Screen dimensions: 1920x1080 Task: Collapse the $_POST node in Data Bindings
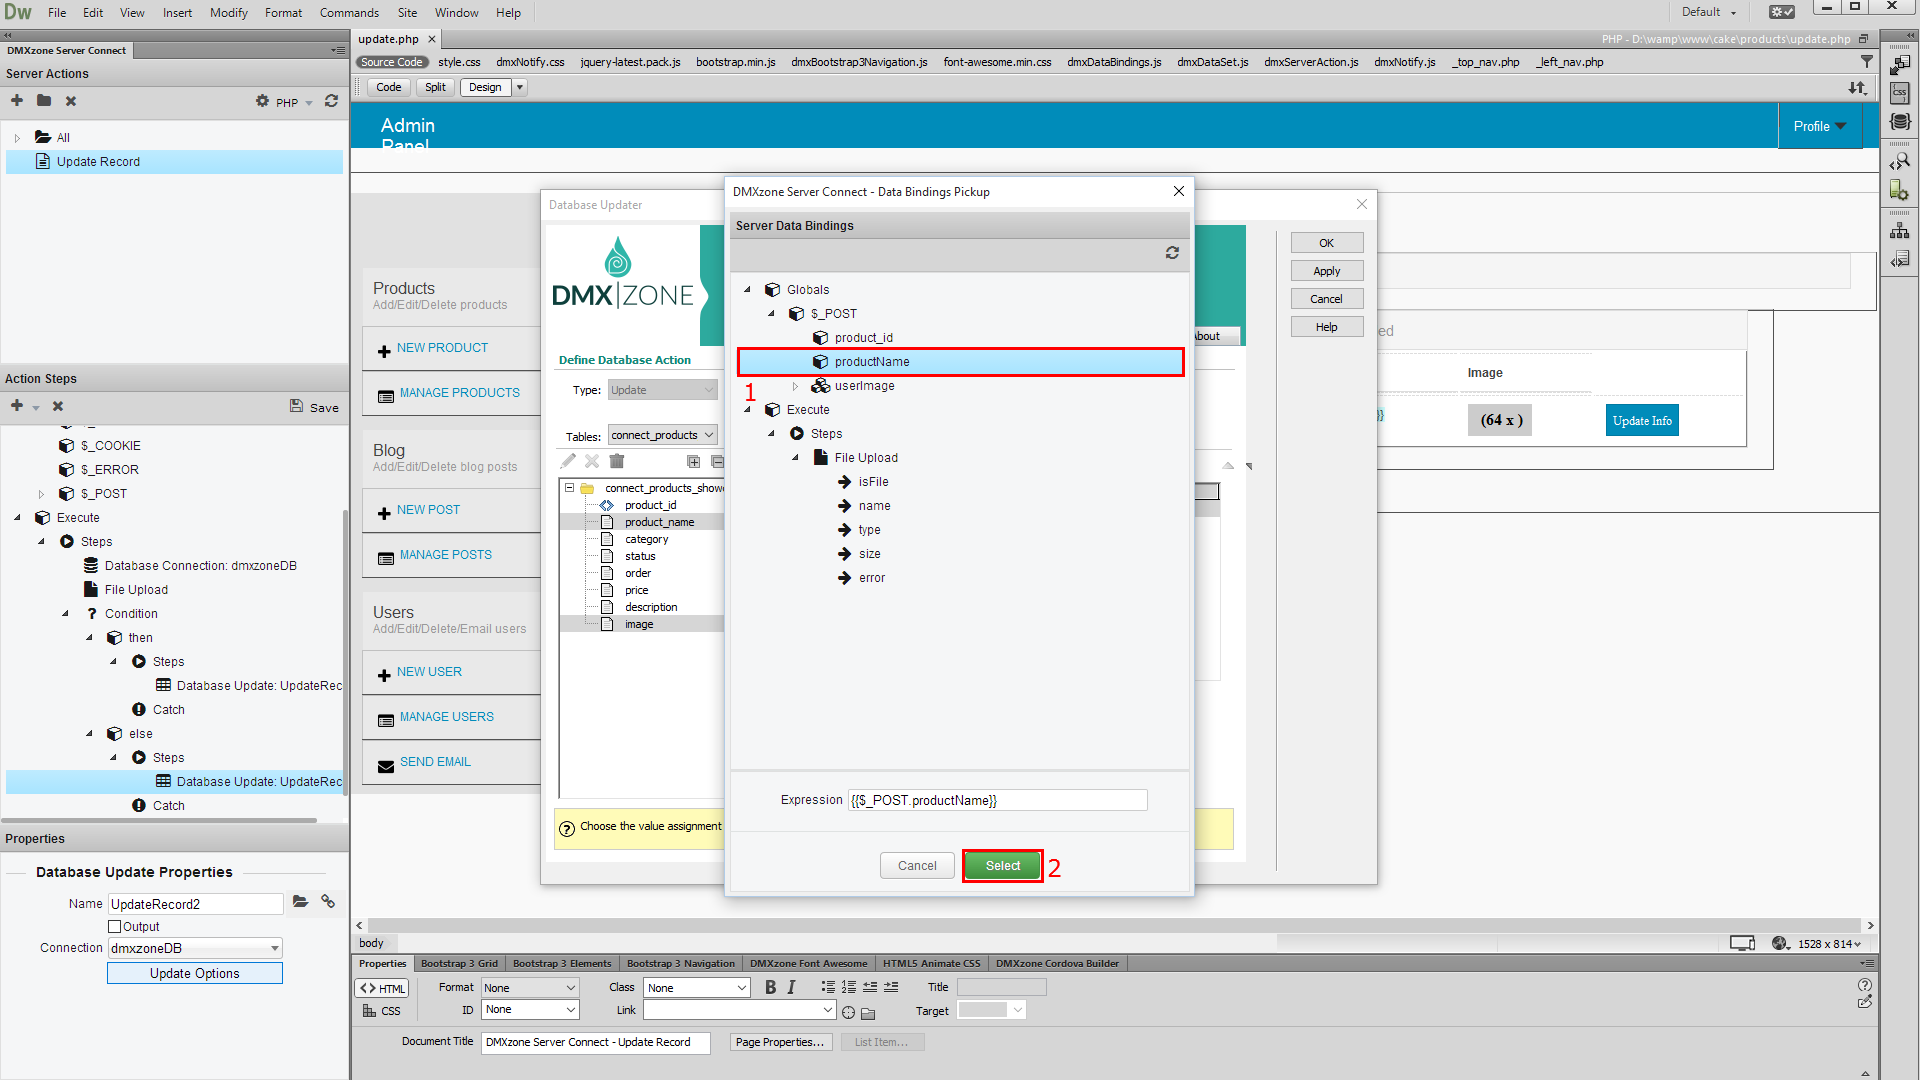point(771,313)
